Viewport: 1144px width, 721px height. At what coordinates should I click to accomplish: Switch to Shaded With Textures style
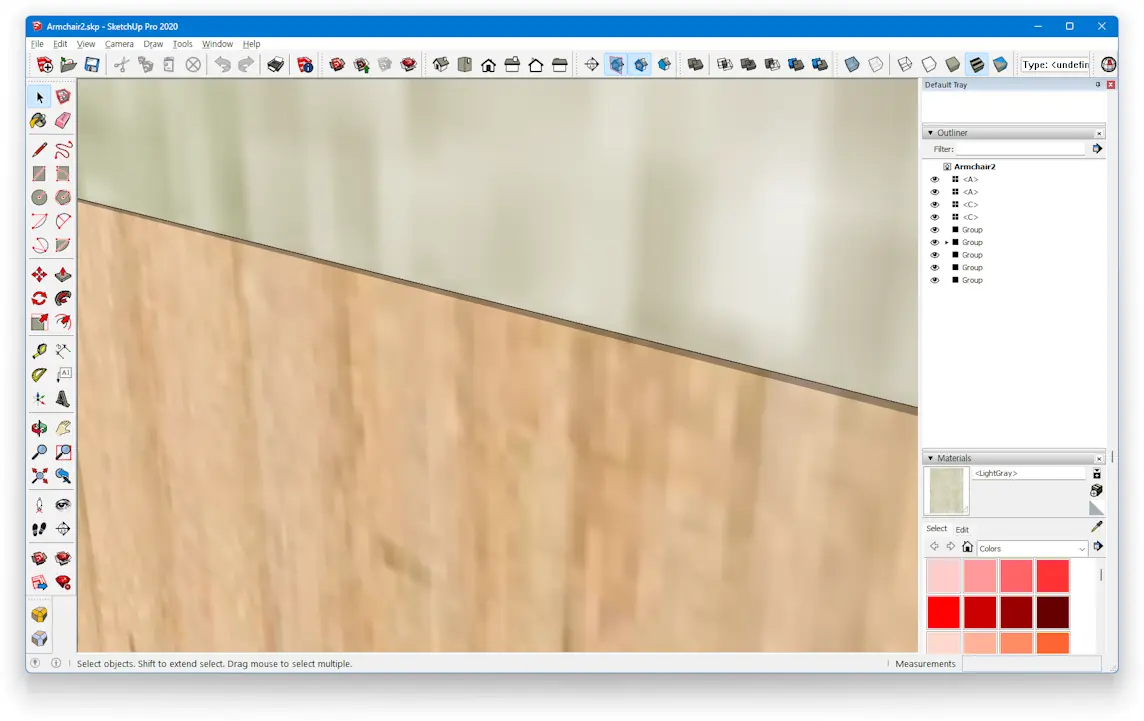pos(976,65)
